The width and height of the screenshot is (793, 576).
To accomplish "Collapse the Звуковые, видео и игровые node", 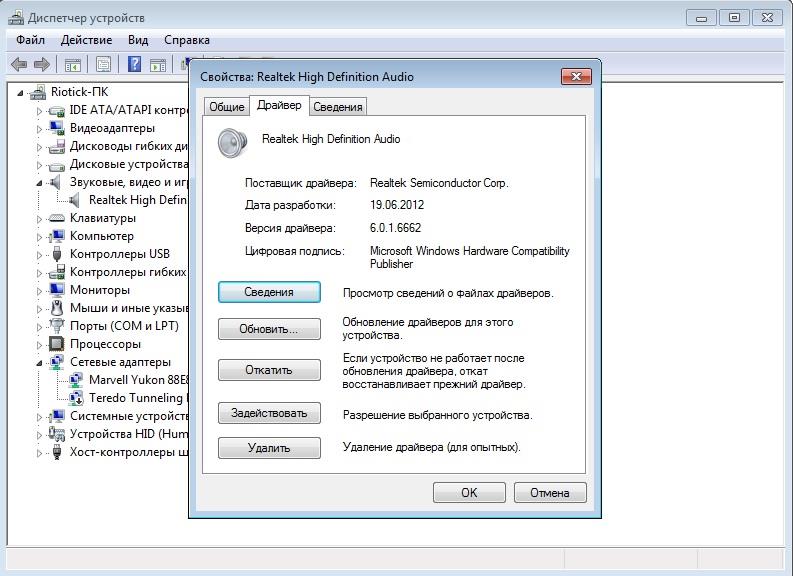I will (x=40, y=183).
